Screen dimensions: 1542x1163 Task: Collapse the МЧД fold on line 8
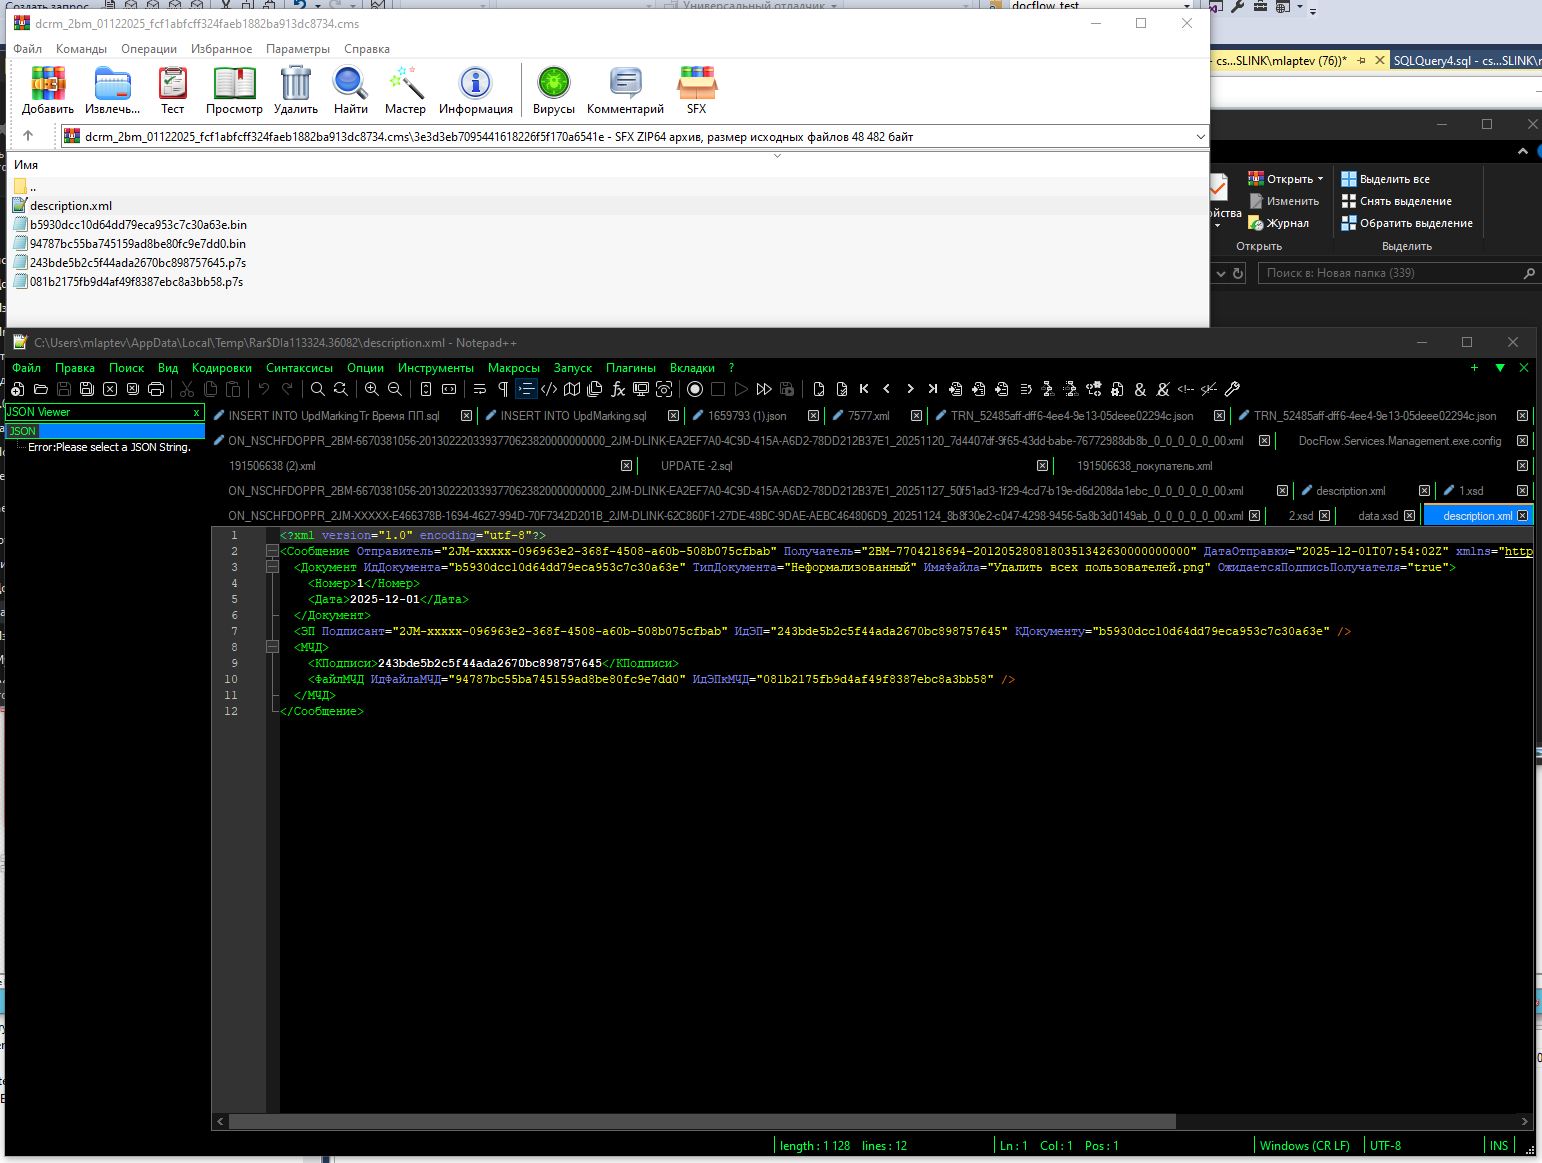pyautogui.click(x=272, y=647)
